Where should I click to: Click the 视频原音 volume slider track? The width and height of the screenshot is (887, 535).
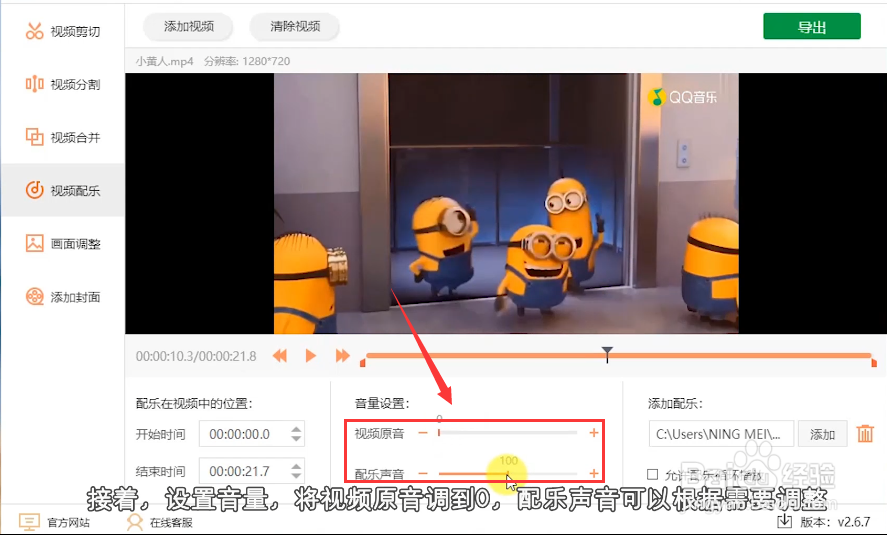click(x=507, y=433)
